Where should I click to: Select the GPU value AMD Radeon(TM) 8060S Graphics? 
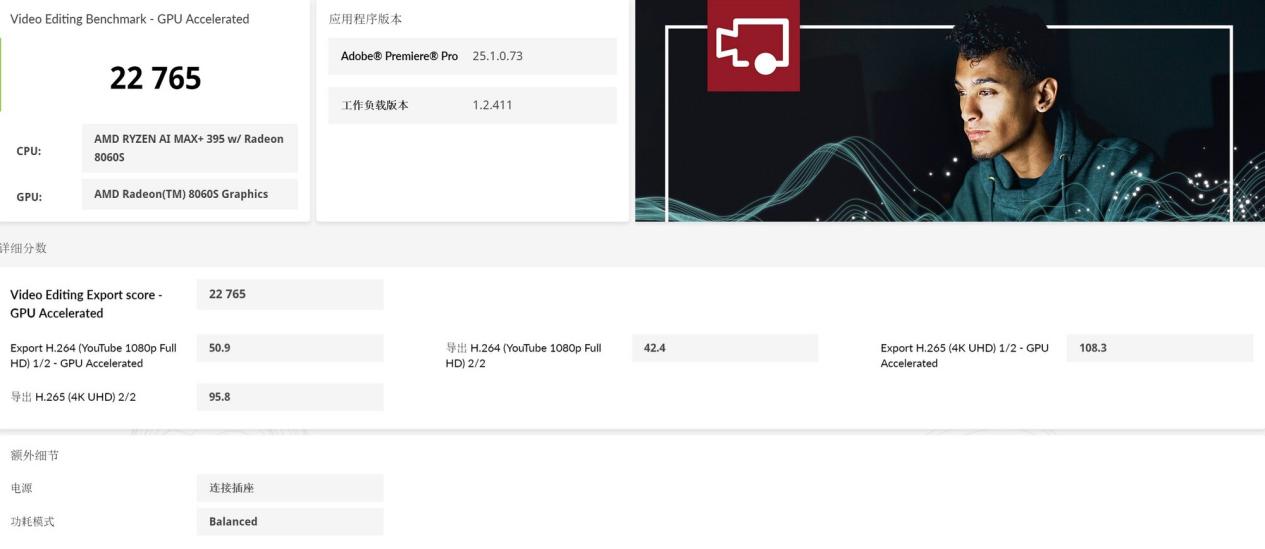189,194
